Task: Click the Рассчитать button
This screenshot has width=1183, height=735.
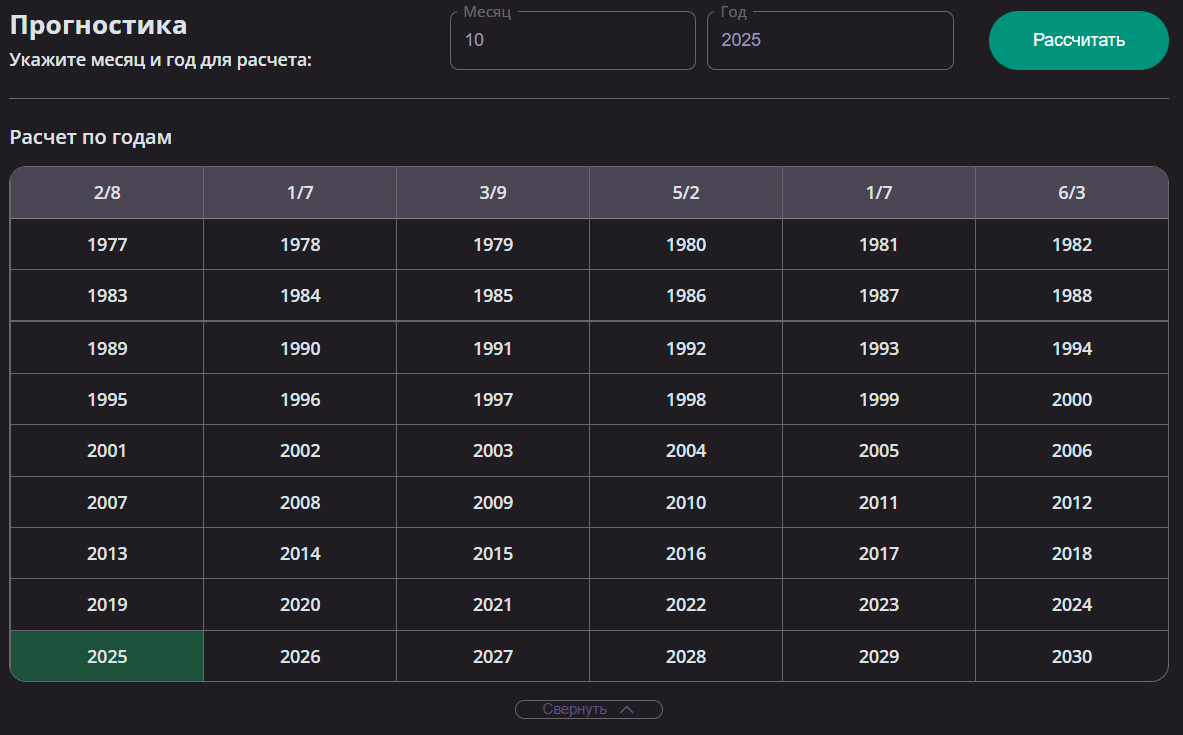Action: click(x=1078, y=40)
